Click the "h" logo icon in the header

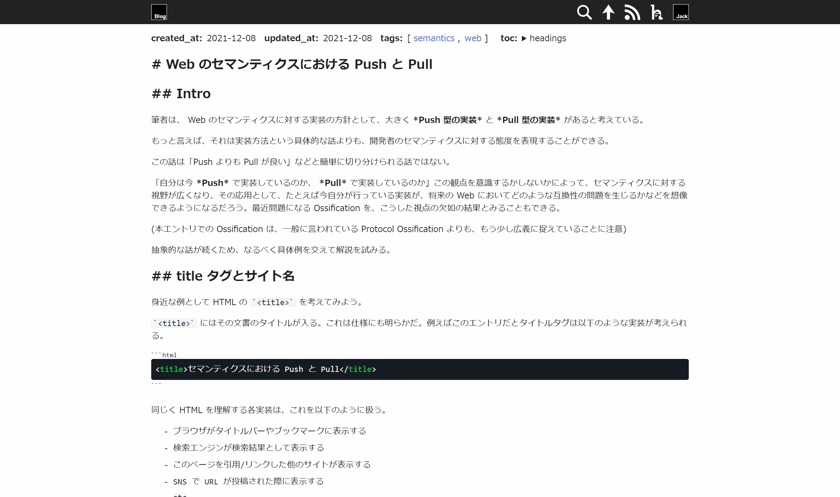click(656, 12)
